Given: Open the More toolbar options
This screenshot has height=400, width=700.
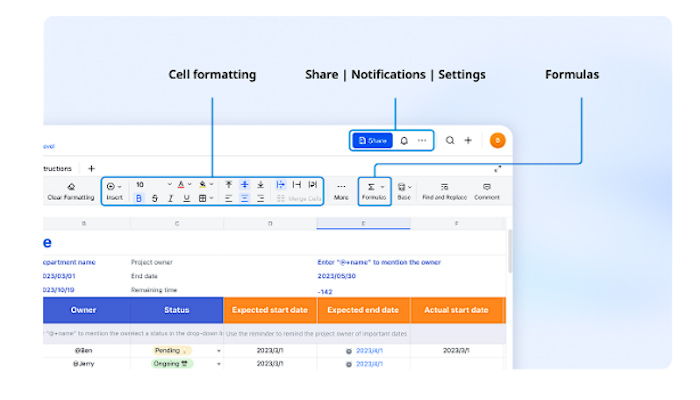Looking at the screenshot, I should coord(341,191).
